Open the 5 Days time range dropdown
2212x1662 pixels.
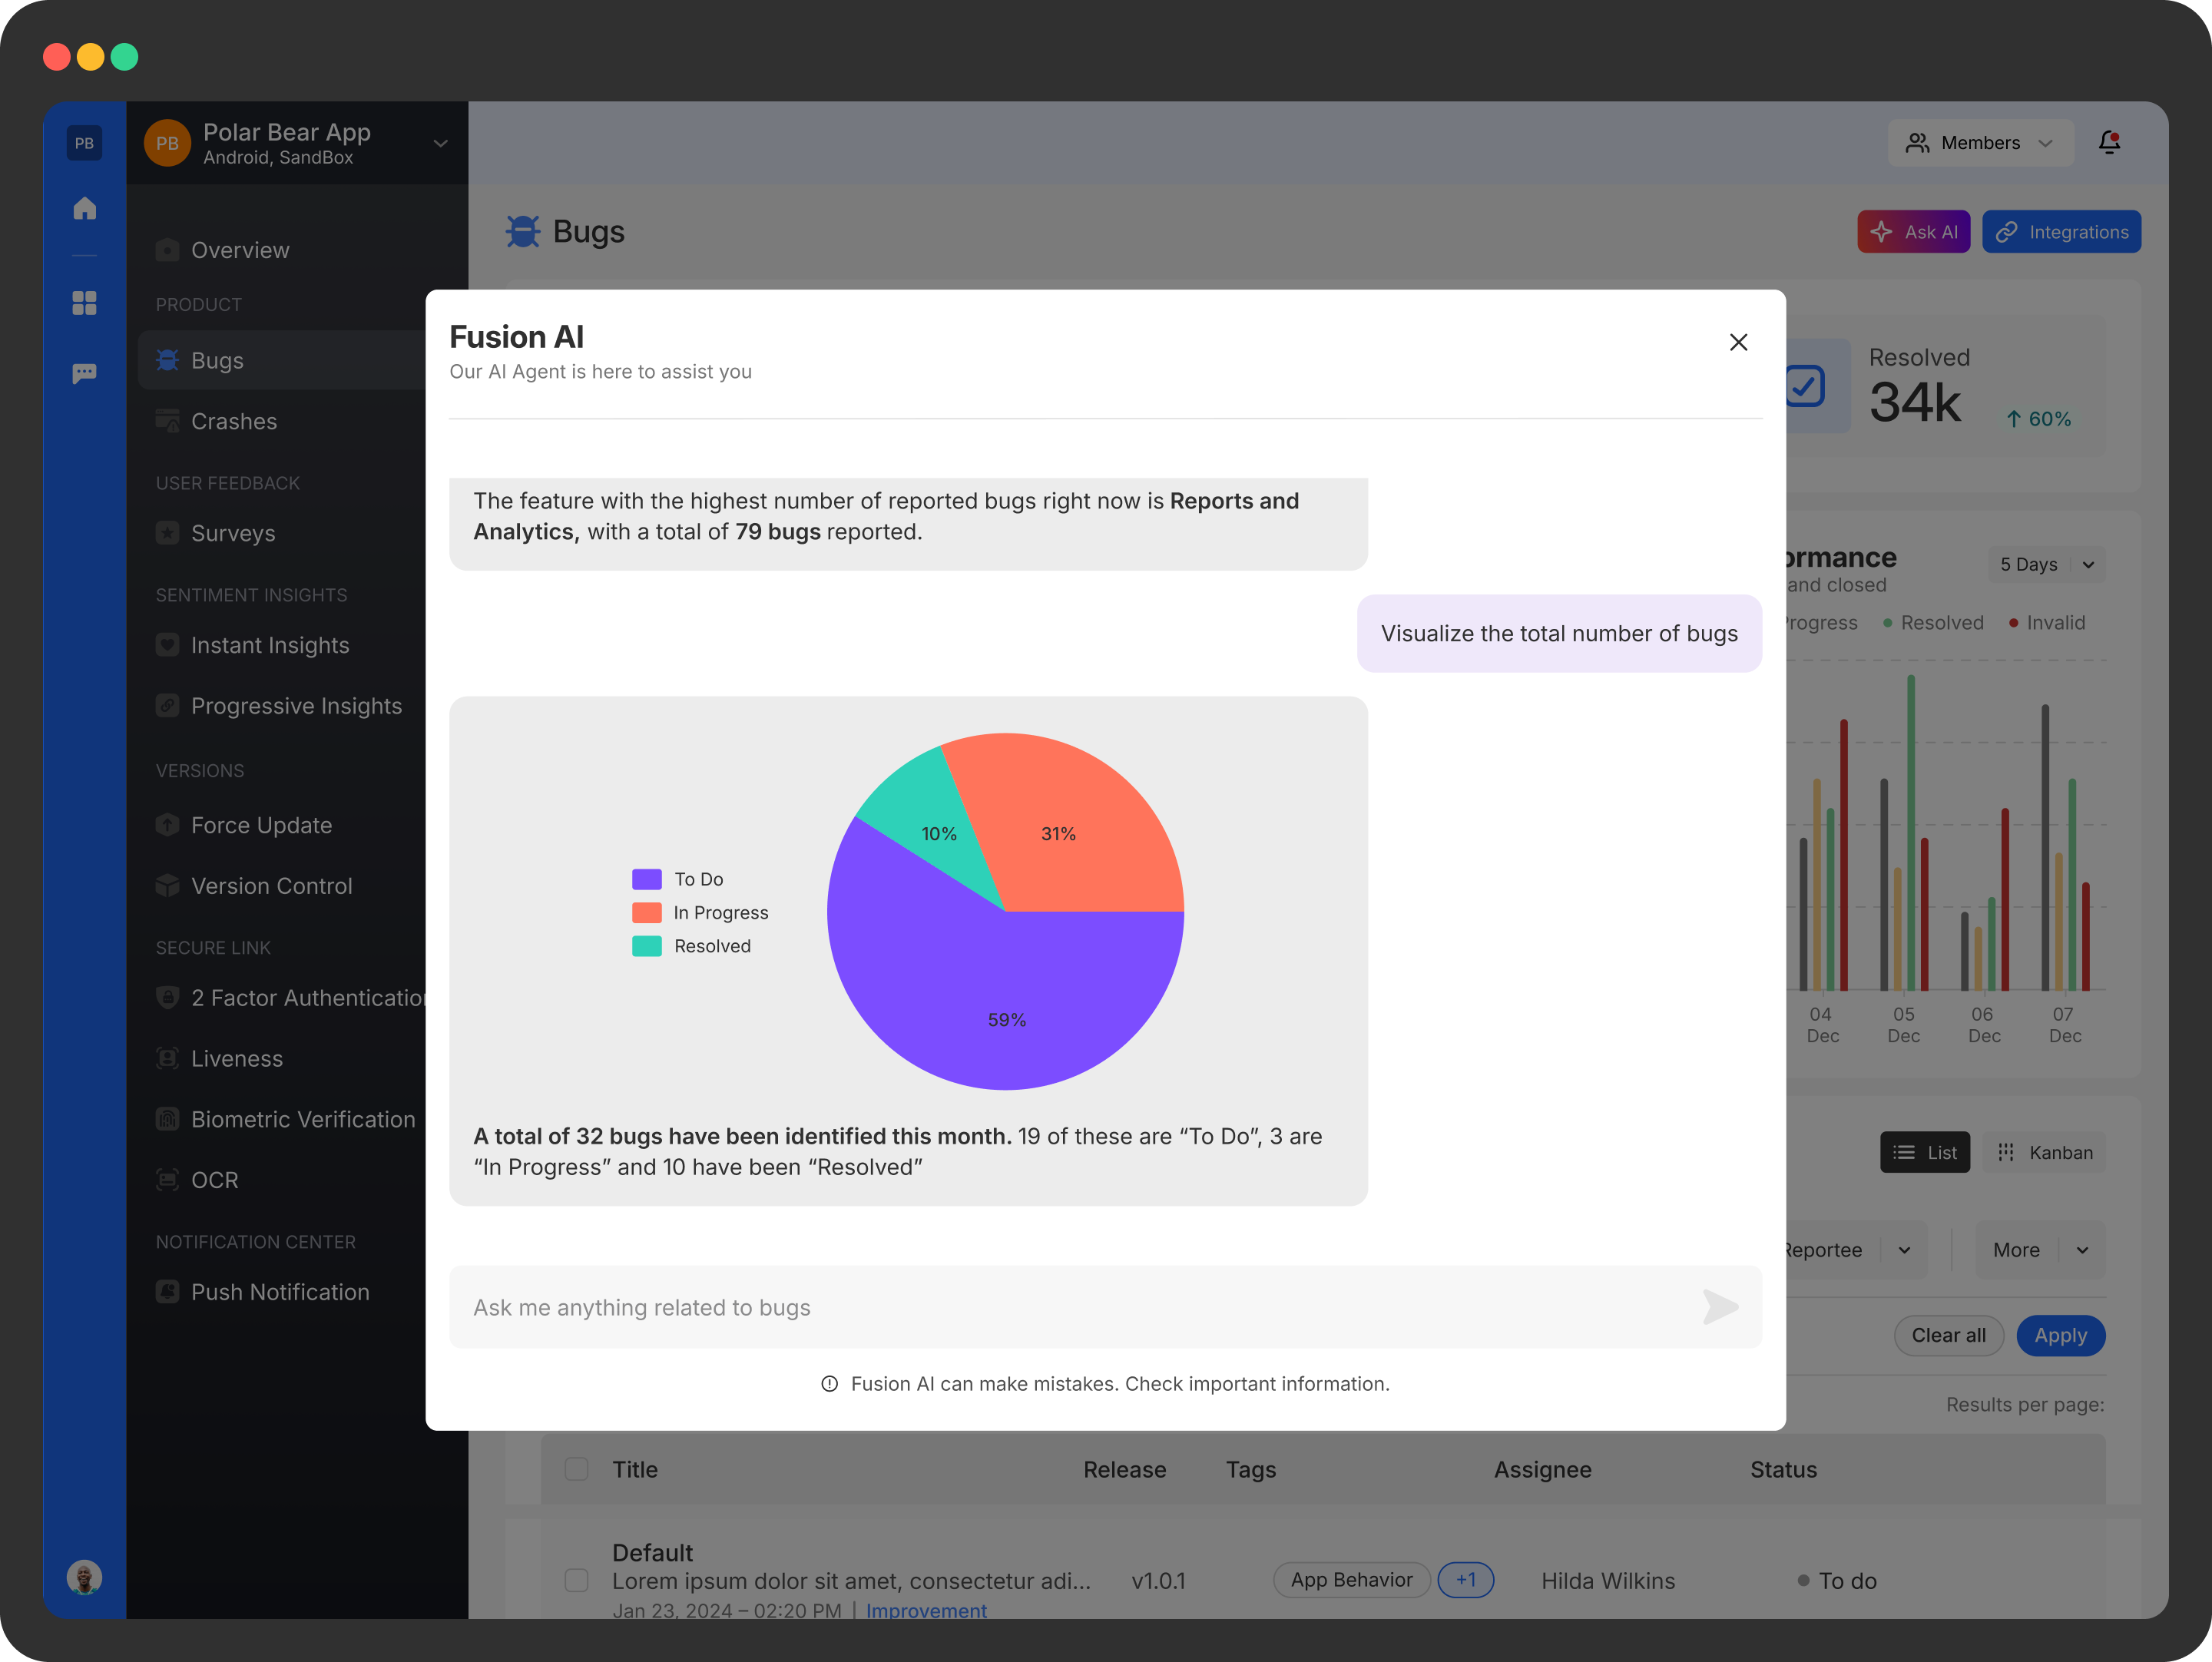pos(2045,564)
